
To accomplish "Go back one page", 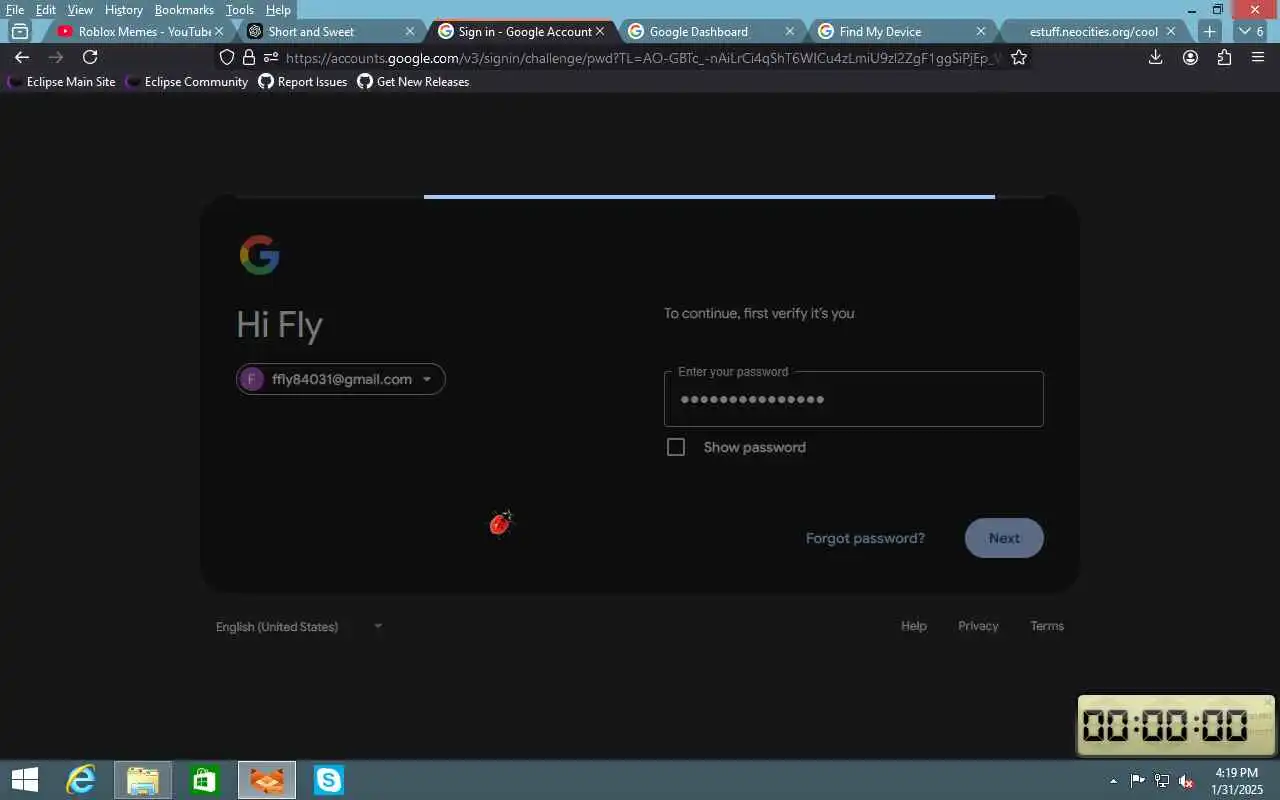I will tap(22, 57).
